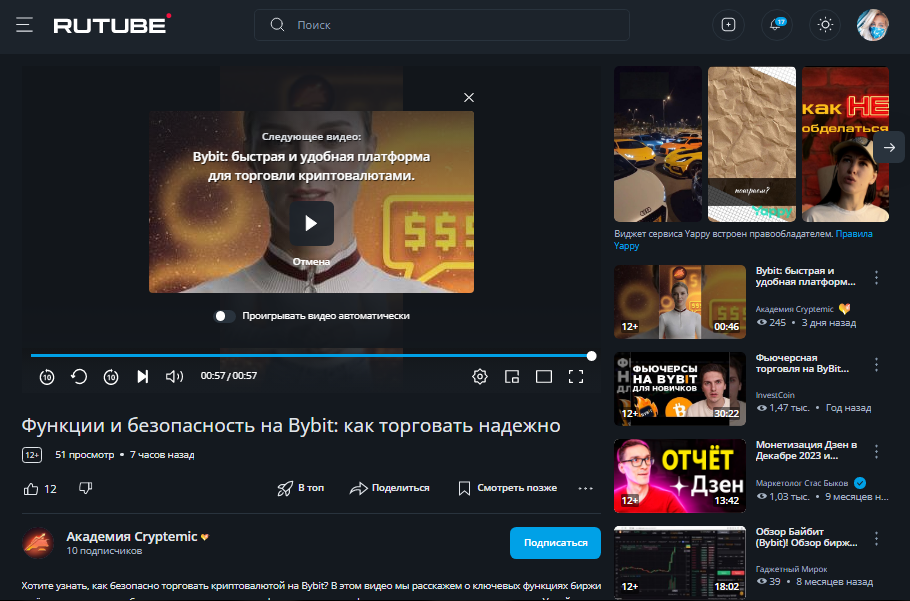Open options for Фьючерсная торговля video
Screen dimensions: 910x601
tap(876, 365)
